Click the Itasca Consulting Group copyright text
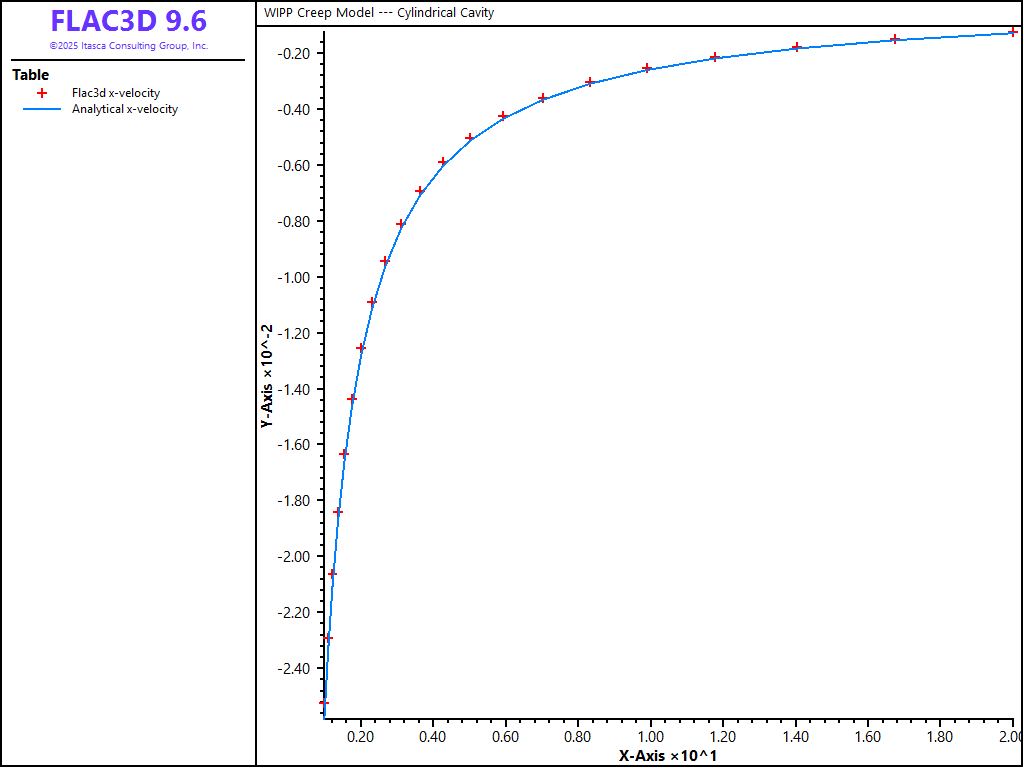 click(128, 46)
